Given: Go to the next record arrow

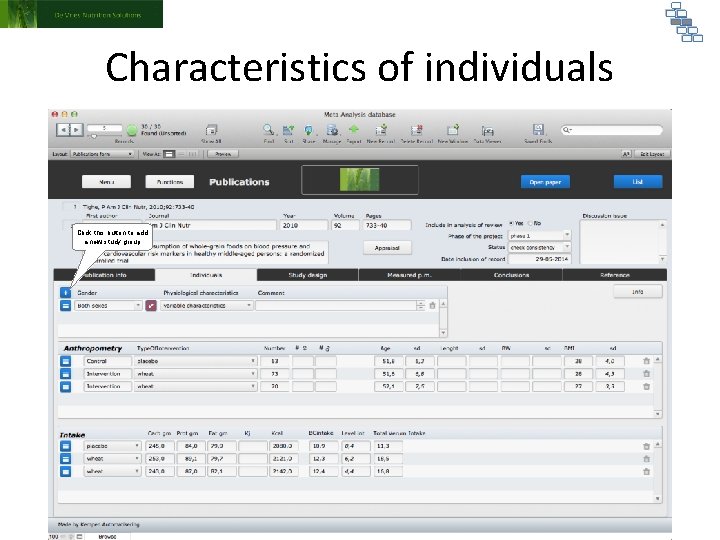Looking at the screenshot, I should click(76, 130).
